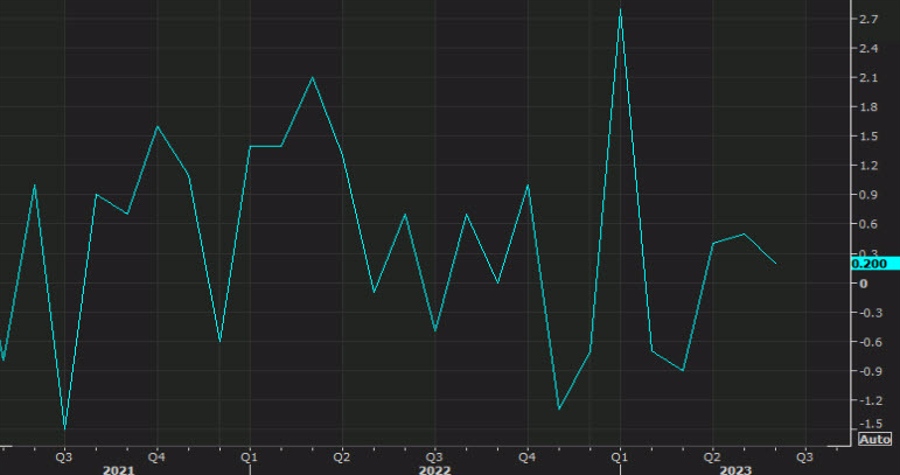Viewport: 900px width, 475px height.
Task: Select the trough just after Q4 2022
Action: coord(558,409)
